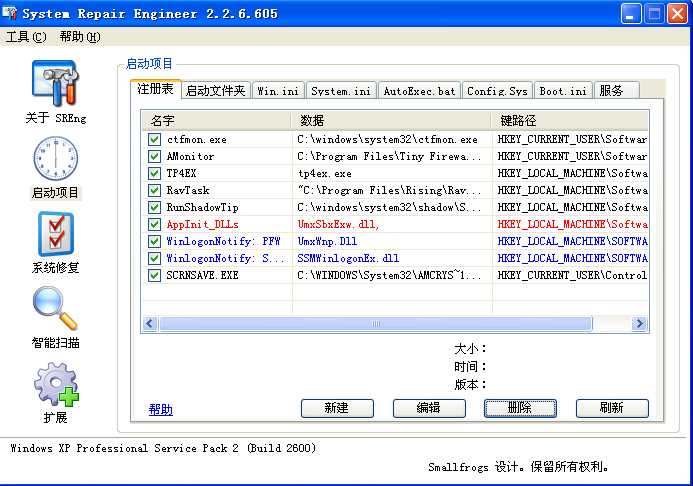Close the System Repair Engineer window

coord(677,14)
